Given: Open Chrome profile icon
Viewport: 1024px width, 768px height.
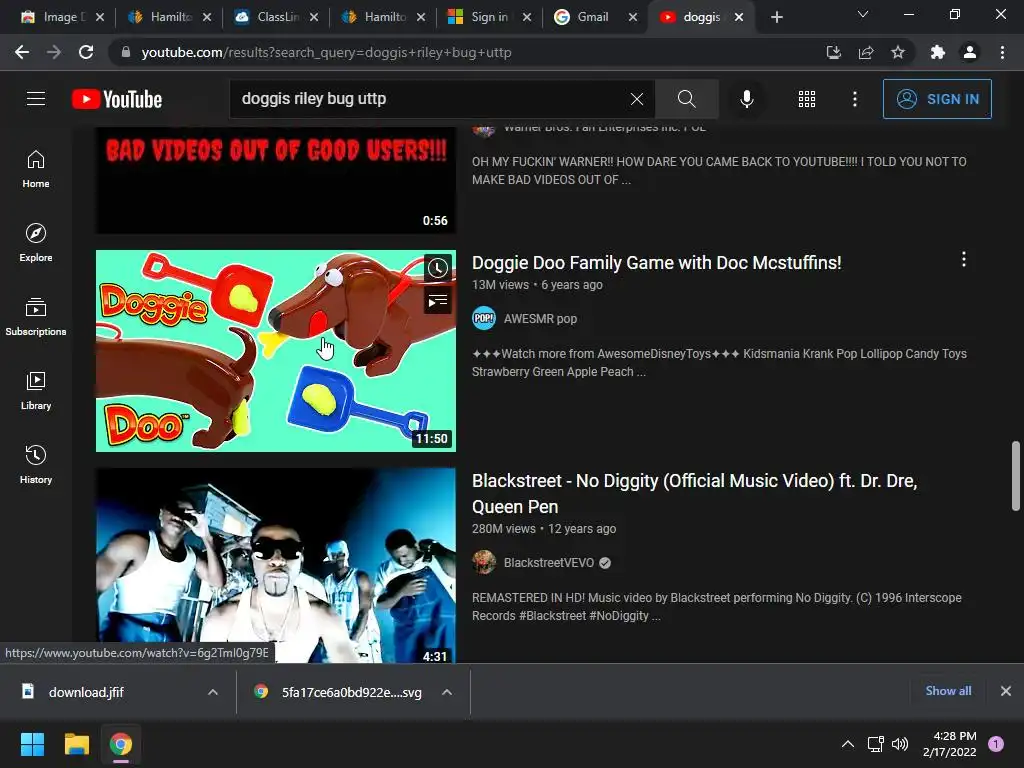Looking at the screenshot, I should 970,52.
